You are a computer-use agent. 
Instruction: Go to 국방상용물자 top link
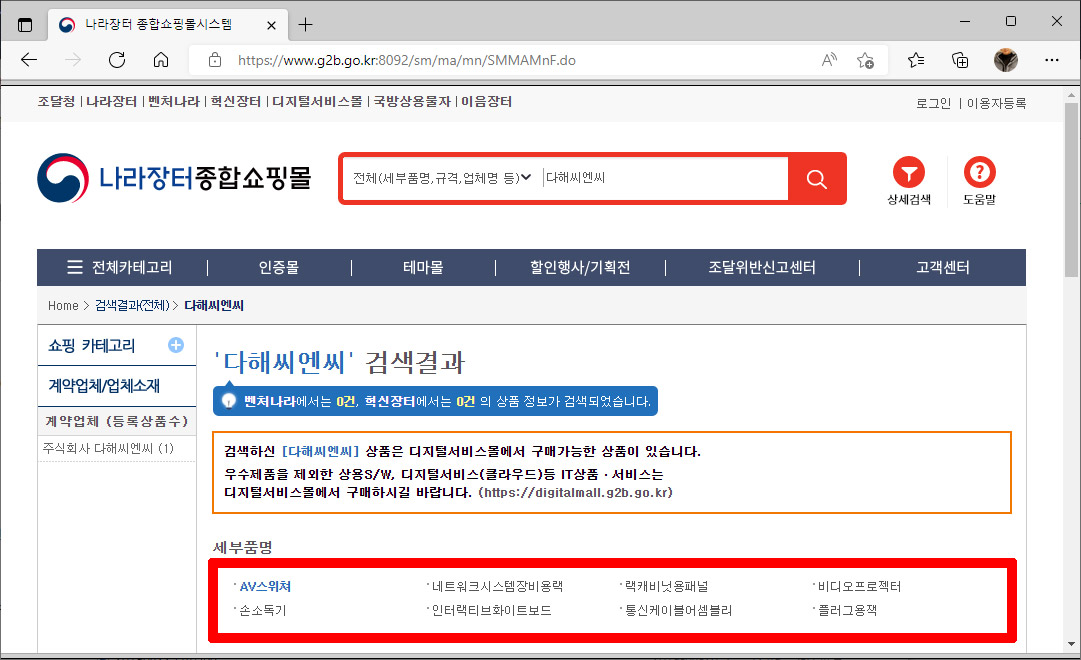(412, 101)
